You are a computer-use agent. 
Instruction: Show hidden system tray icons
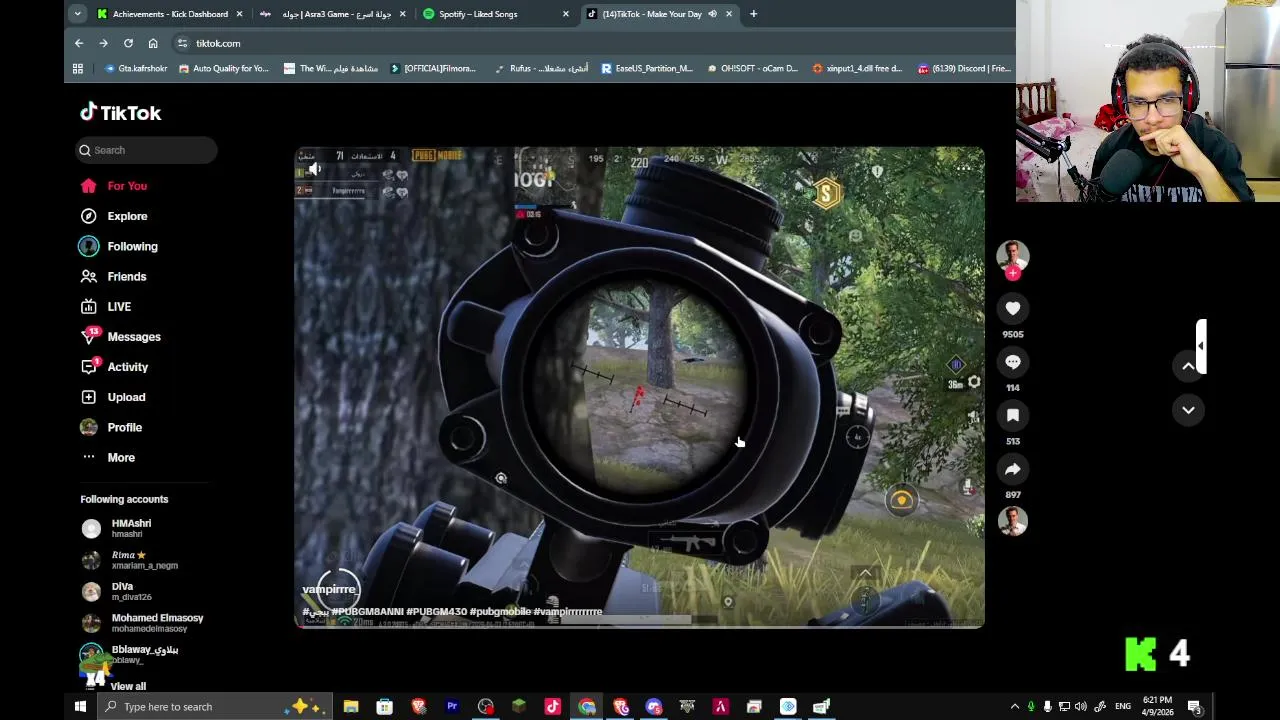tap(1014, 706)
